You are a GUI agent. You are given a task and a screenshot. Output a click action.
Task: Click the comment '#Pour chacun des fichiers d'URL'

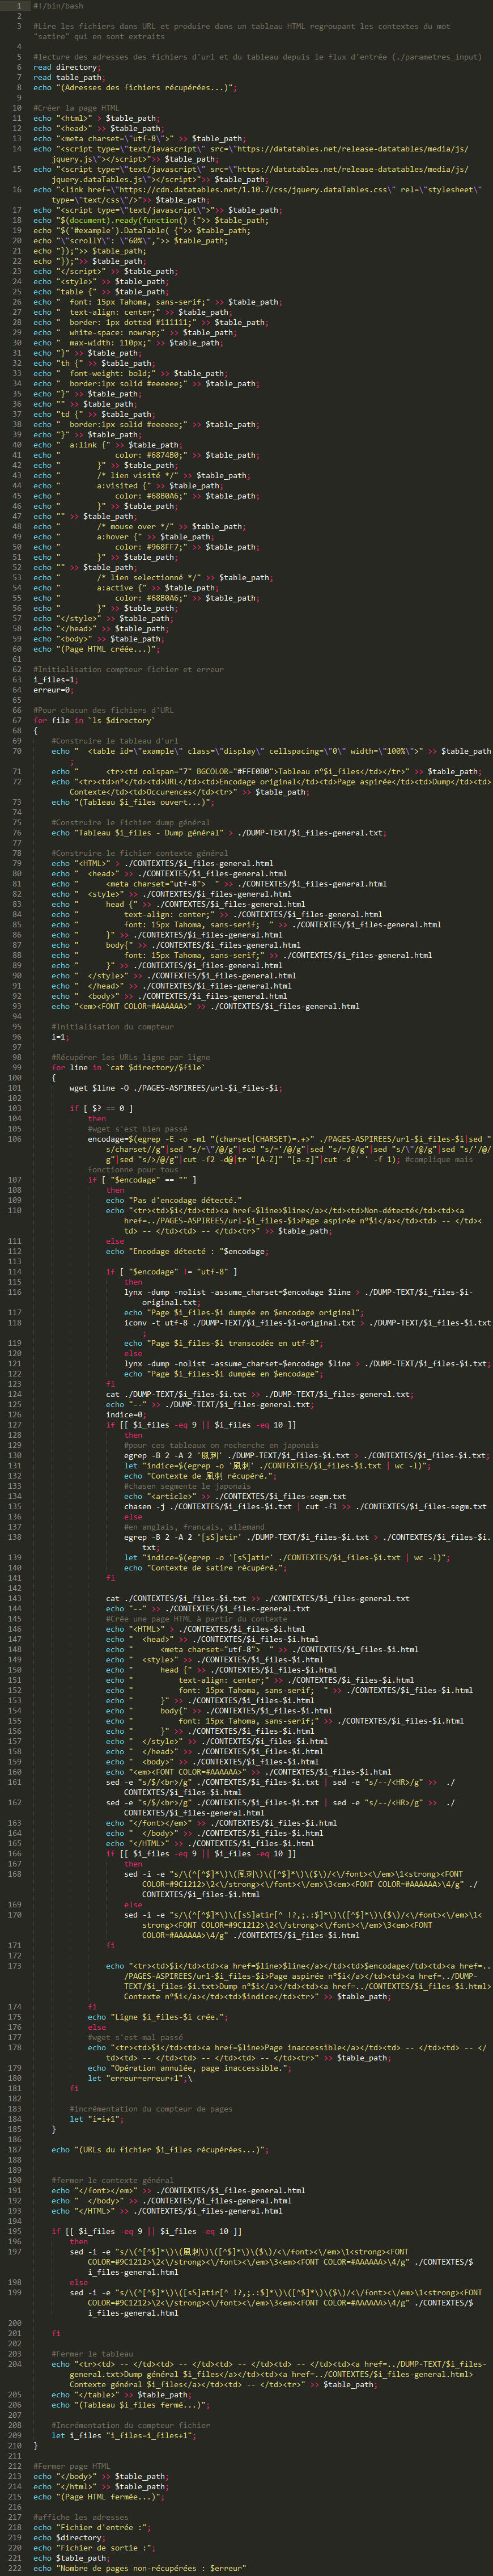point(103,710)
